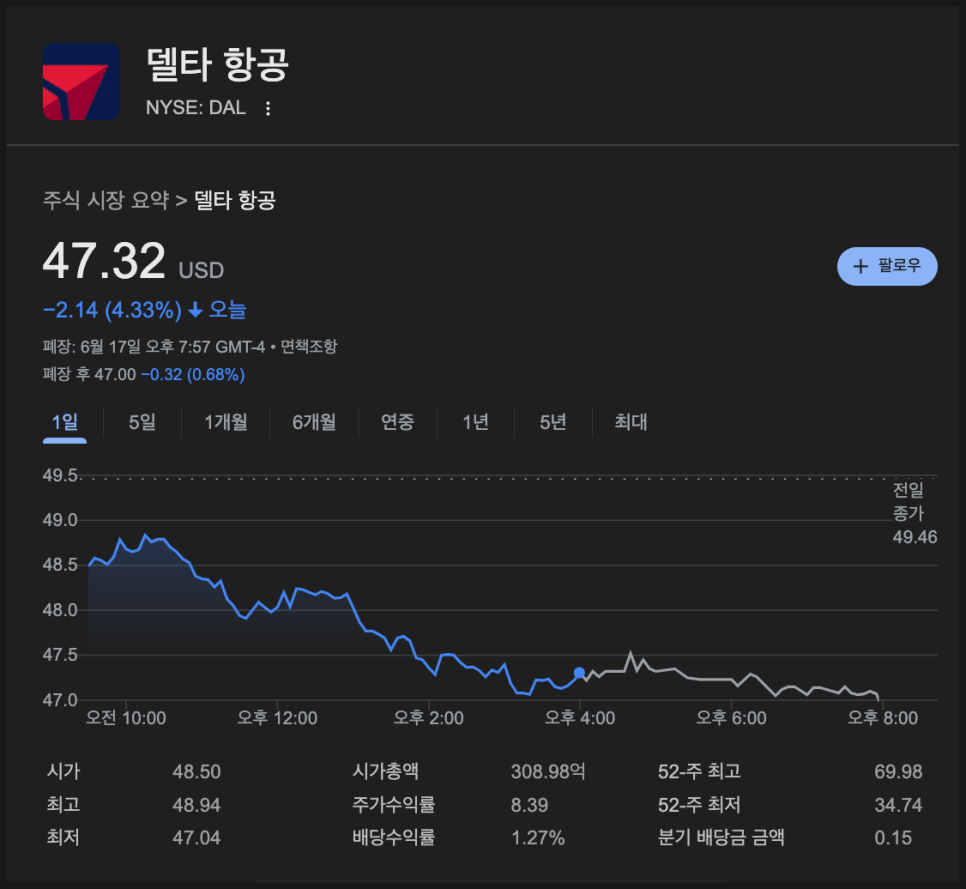Click the NYSE: DAL ticker text
This screenshot has height=889, width=966.
[196, 108]
